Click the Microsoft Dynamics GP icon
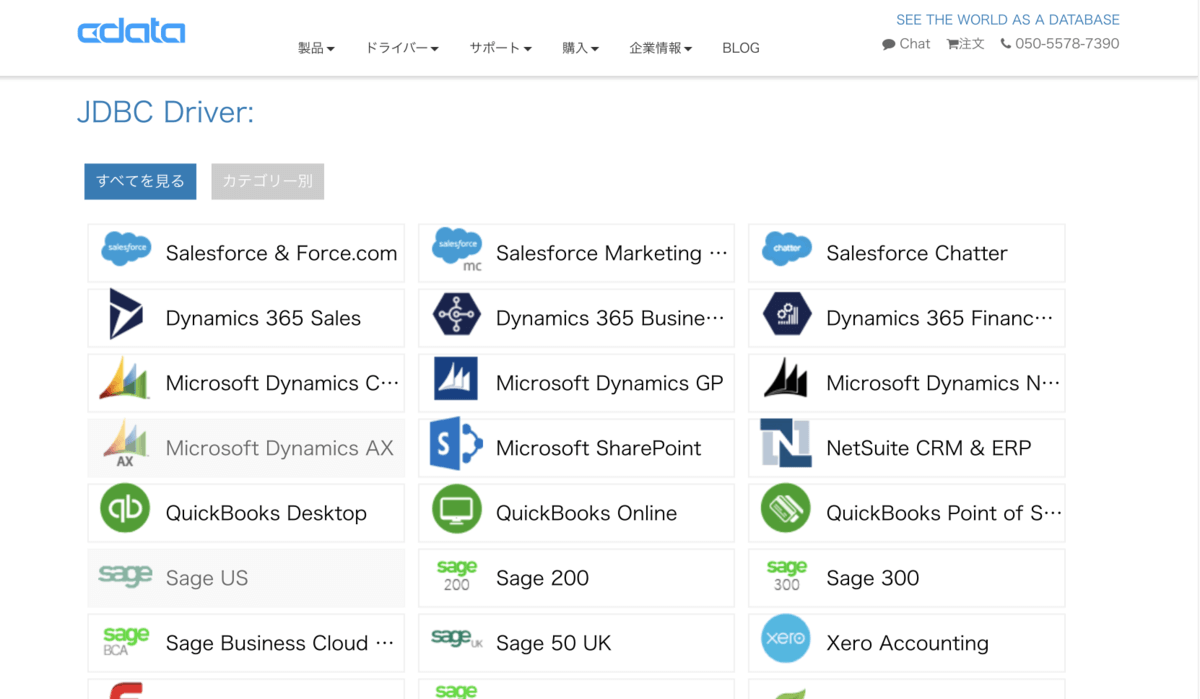This screenshot has height=699, width=1200. pos(456,379)
